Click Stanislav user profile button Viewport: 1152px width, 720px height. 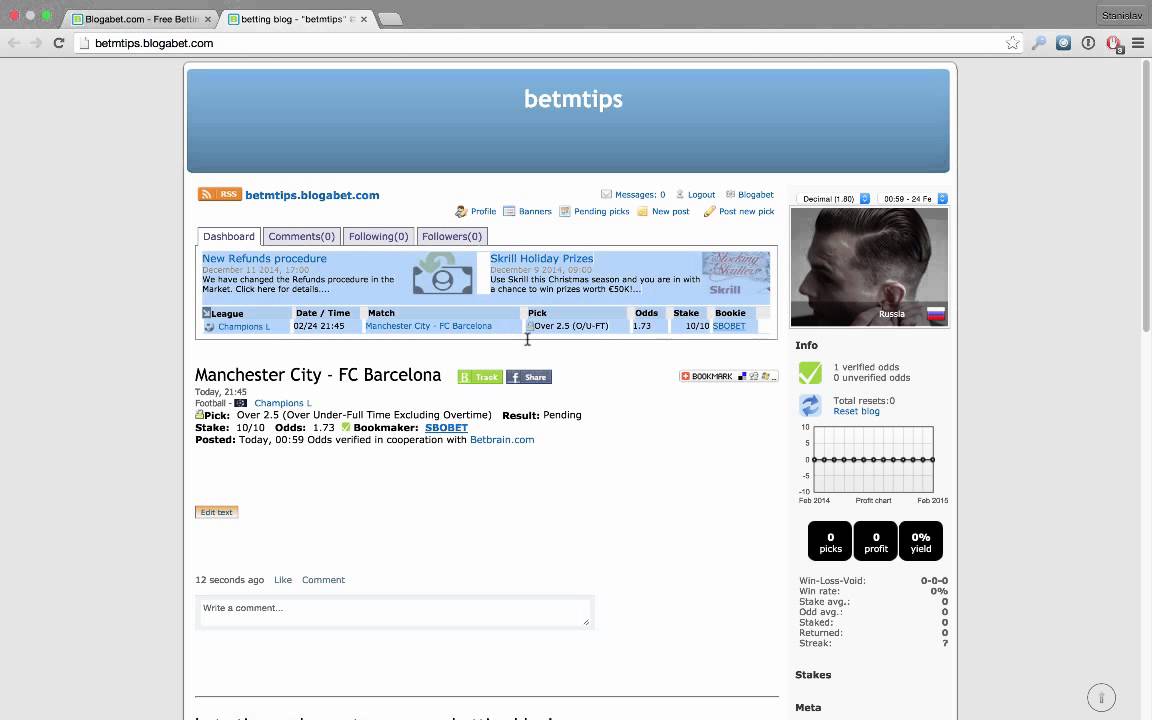[1122, 15]
